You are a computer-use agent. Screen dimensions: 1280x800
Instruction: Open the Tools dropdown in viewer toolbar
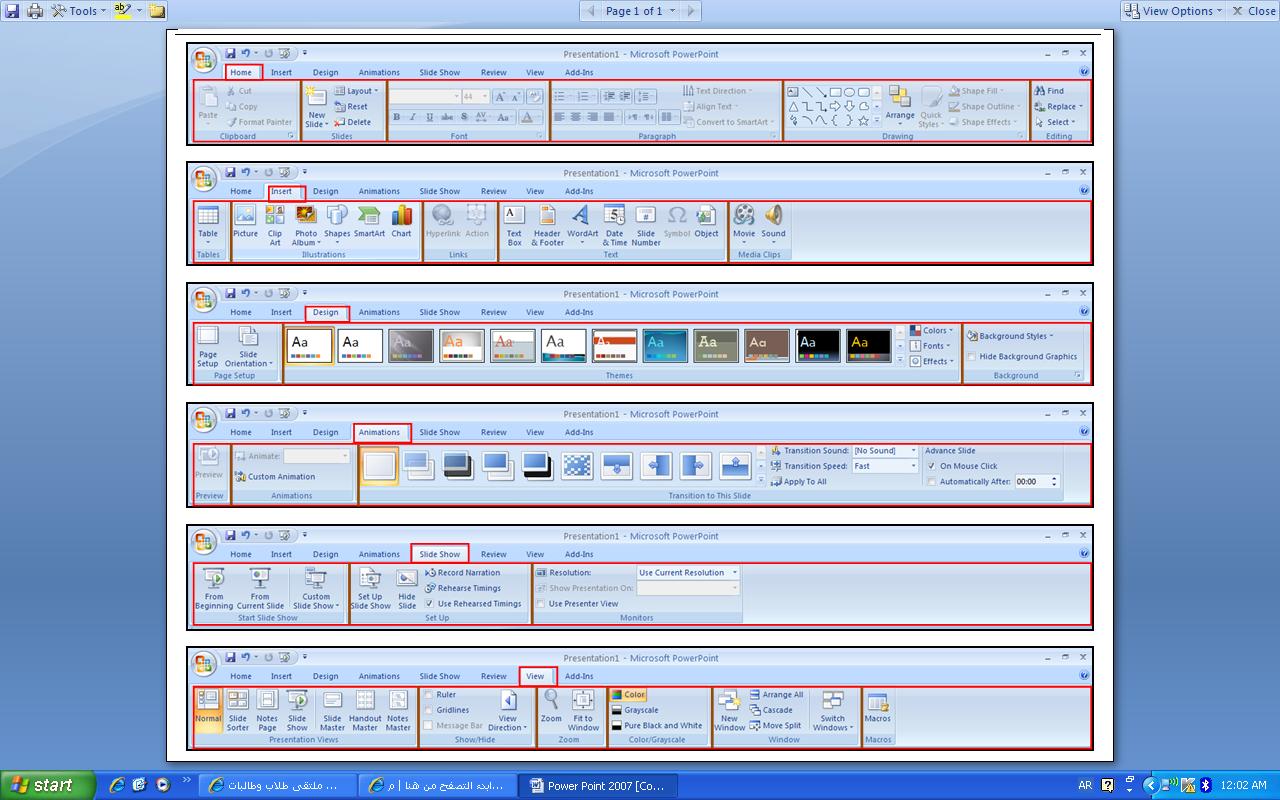pyautogui.click(x=78, y=11)
